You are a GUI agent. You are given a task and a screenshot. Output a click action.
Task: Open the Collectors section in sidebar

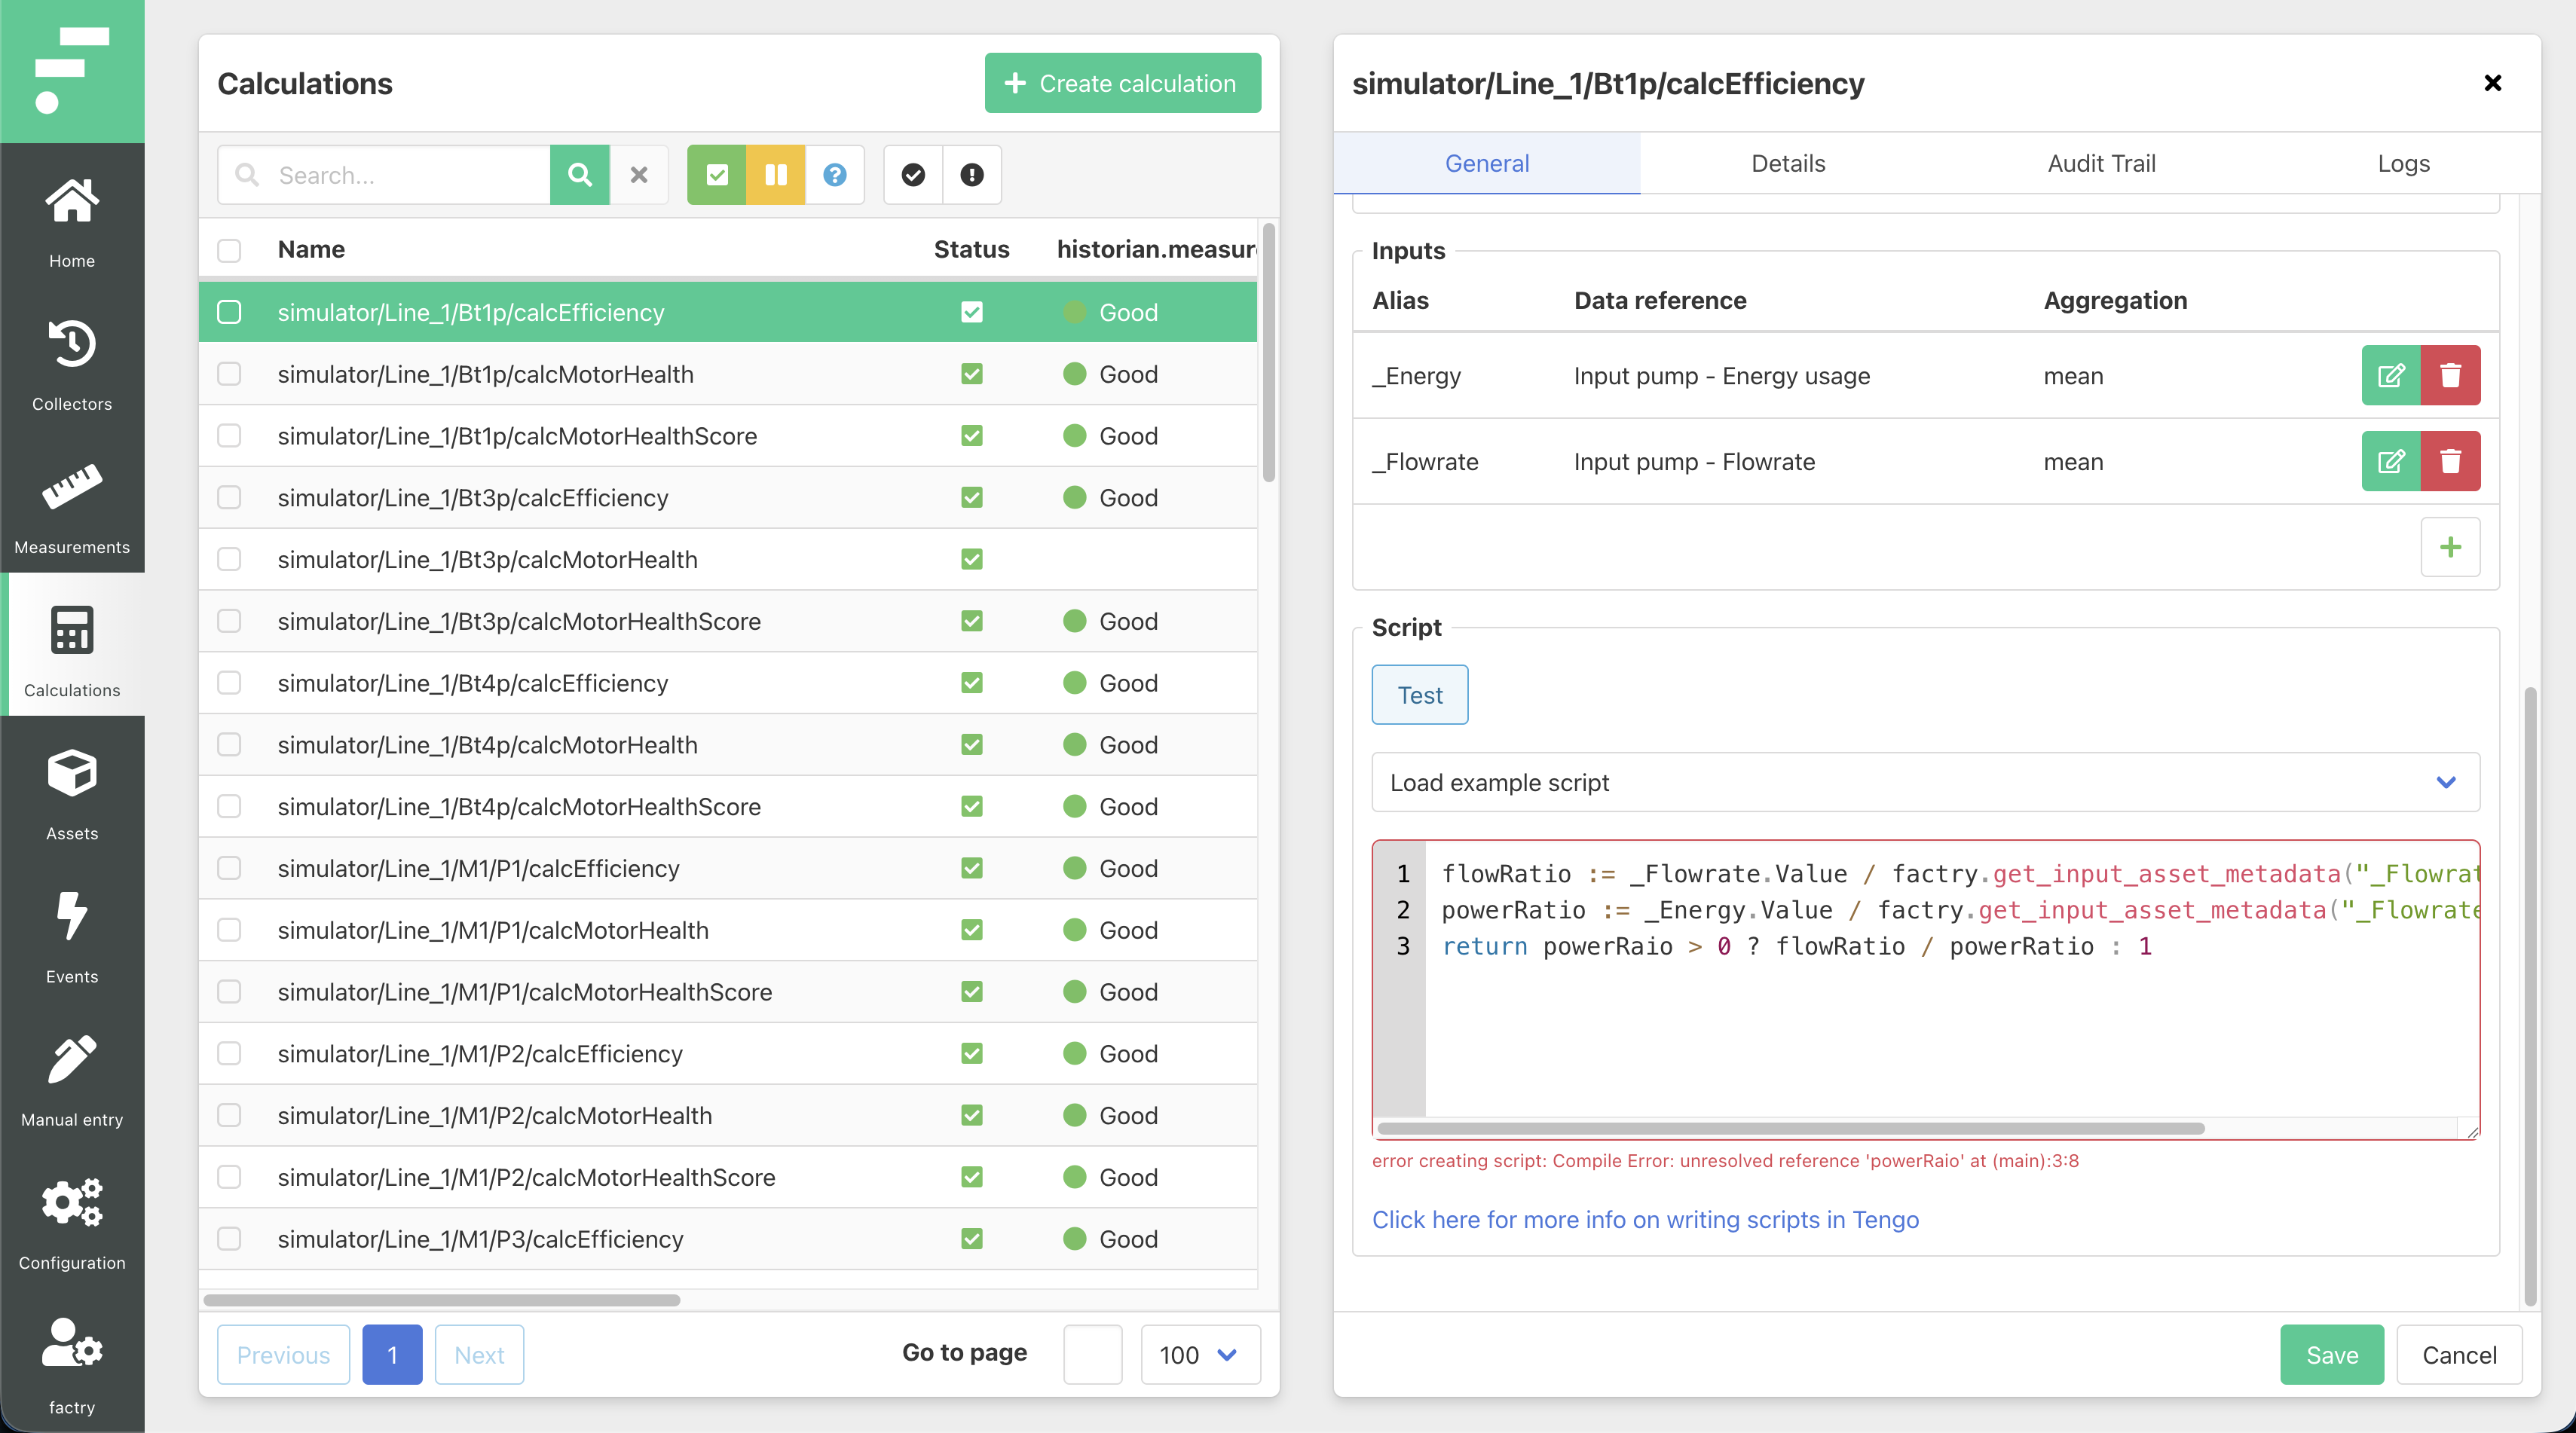coord(72,362)
